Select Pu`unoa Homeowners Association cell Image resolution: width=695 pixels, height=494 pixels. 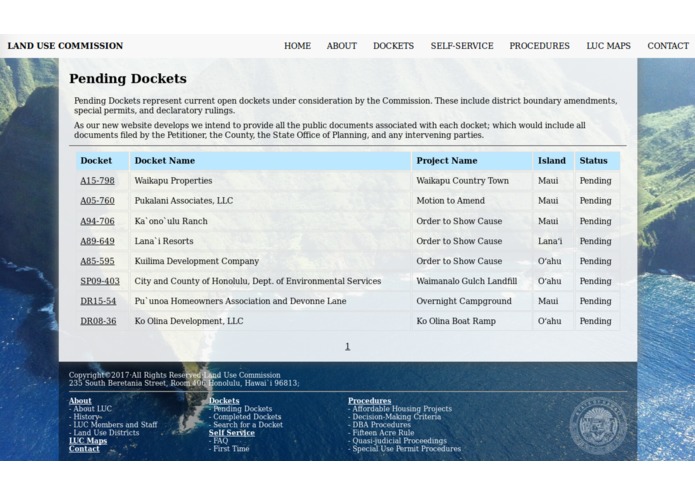(x=270, y=301)
